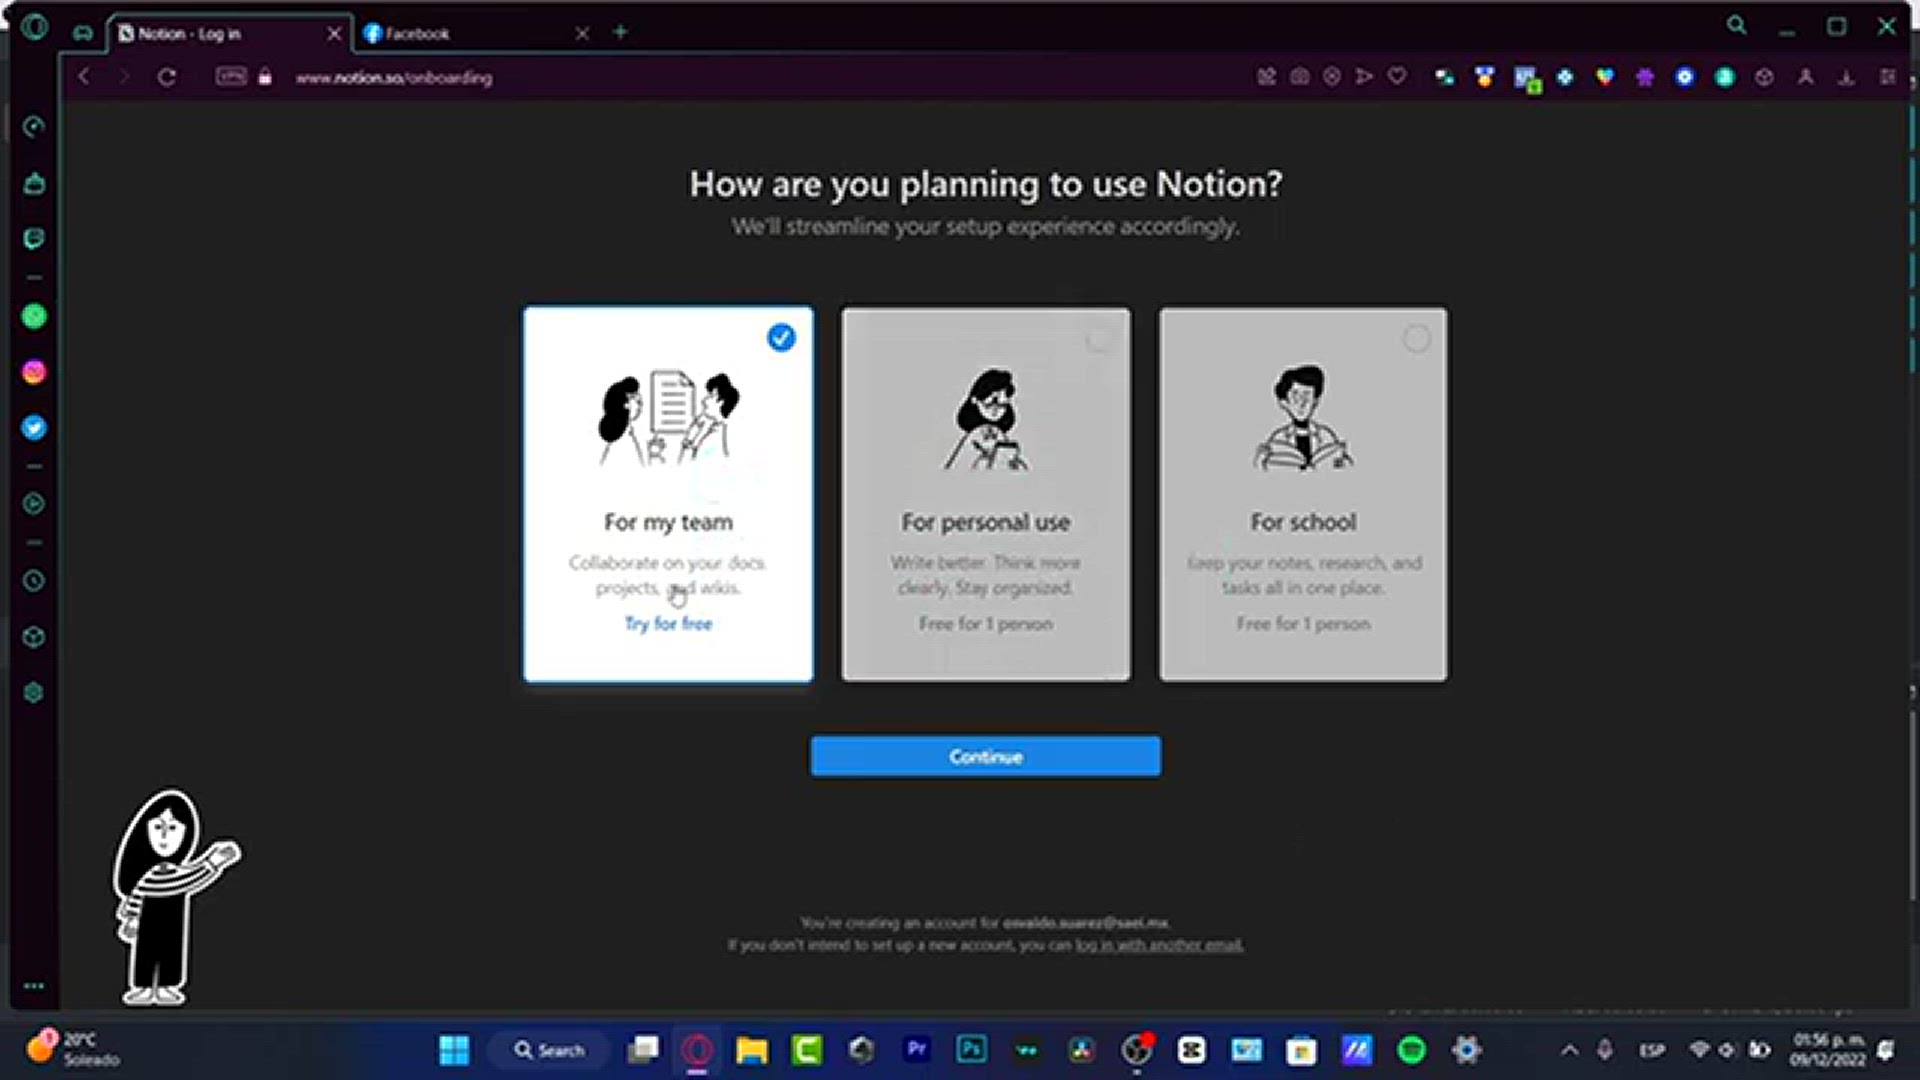Add page to bookmarks with heart icon
1920x1080 pixels.
click(x=1397, y=76)
